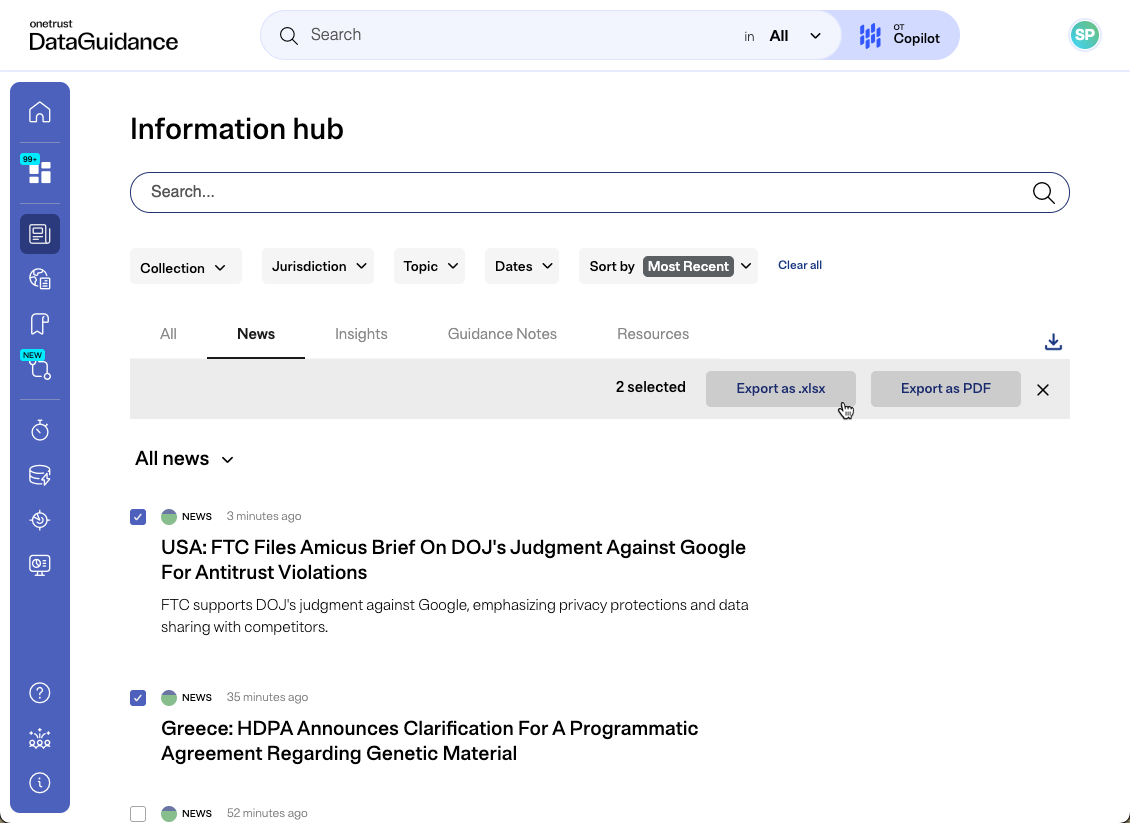Check the third news article checkbox
This screenshot has width=1130, height=823.
(x=138, y=813)
